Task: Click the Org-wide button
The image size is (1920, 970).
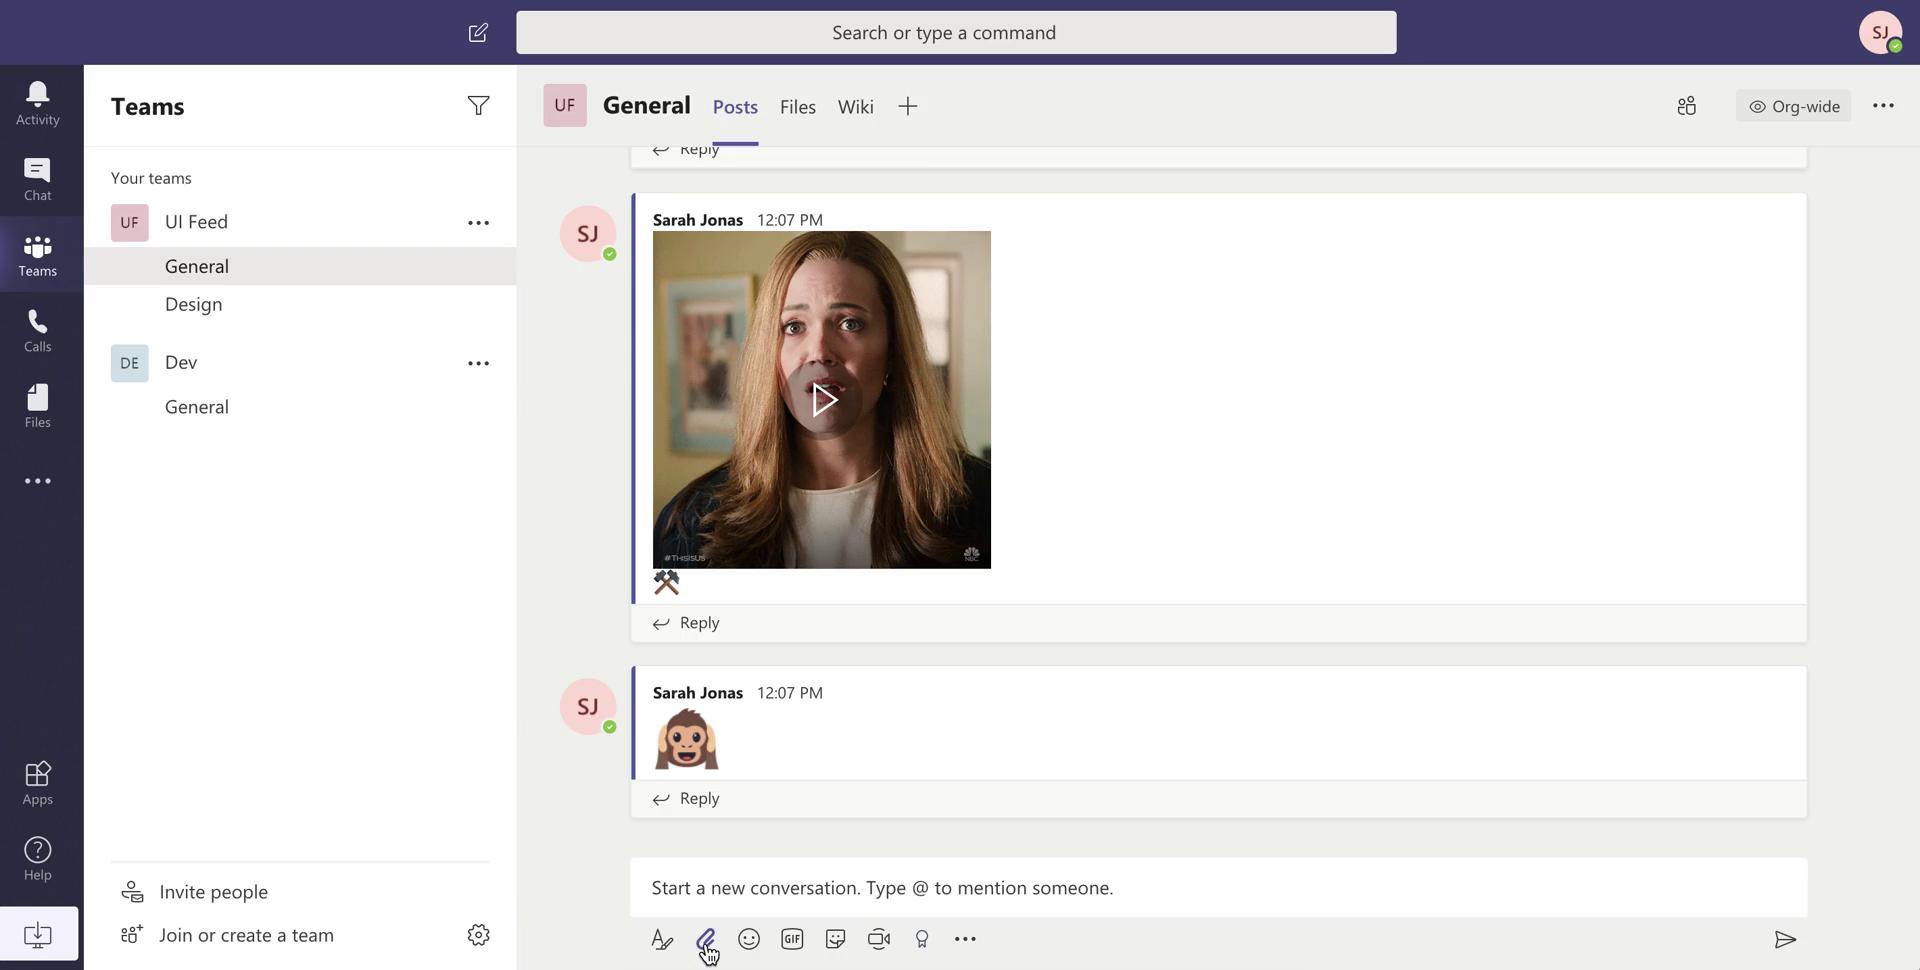Action: click(1794, 106)
